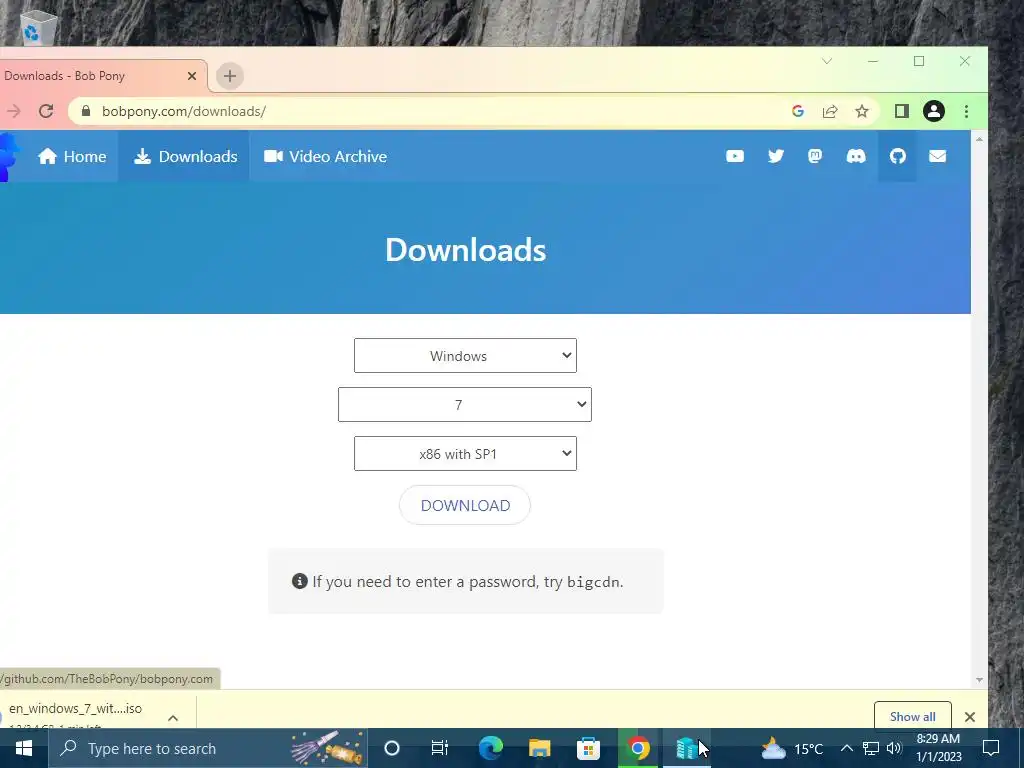Click the Downloads page heading
The width and height of the screenshot is (1024, 768).
click(x=465, y=249)
